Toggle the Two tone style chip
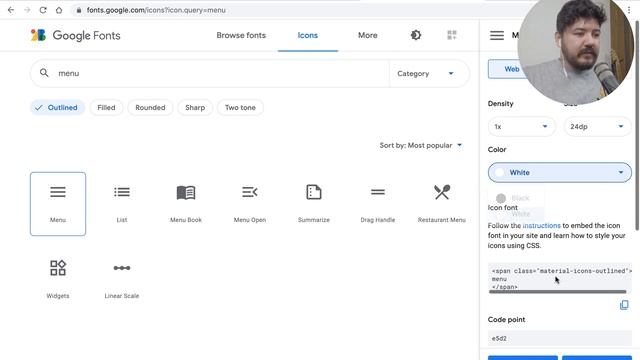Image resolution: width=640 pixels, height=360 pixels. (x=240, y=108)
